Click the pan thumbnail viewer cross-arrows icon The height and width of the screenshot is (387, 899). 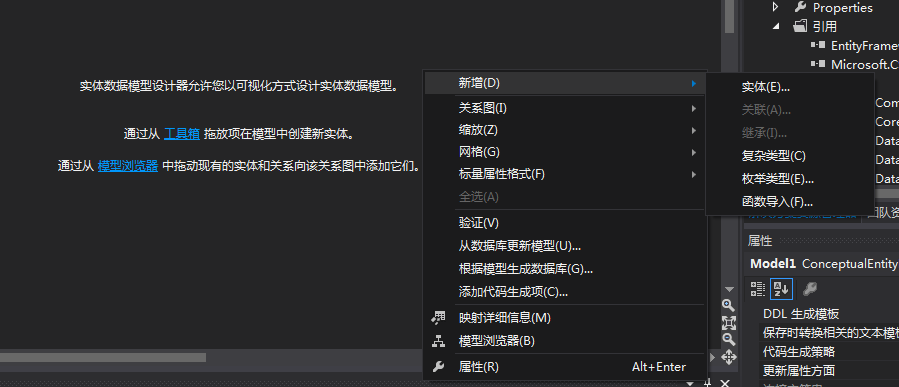pos(728,358)
